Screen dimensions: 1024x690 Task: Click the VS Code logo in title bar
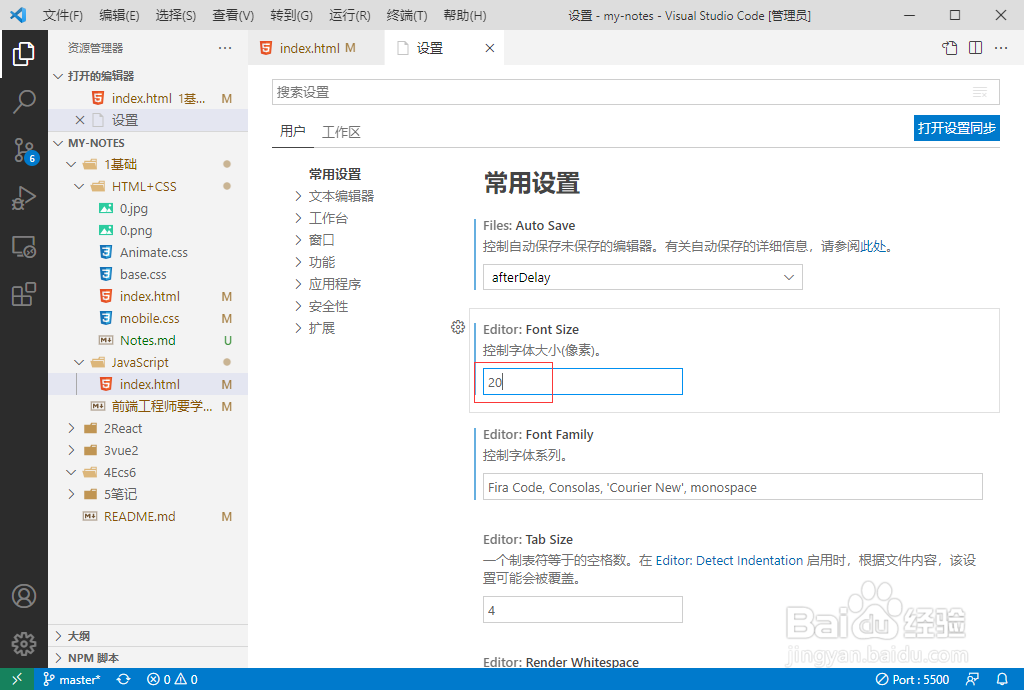(18, 14)
